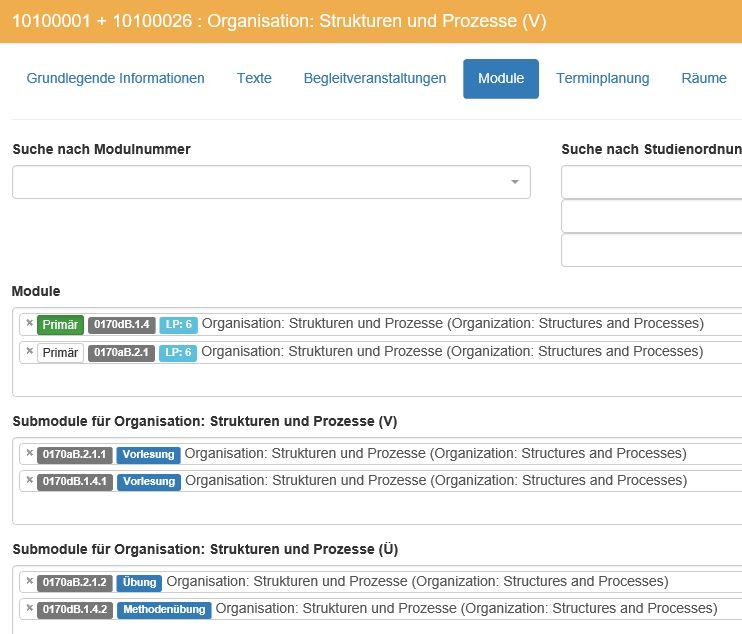742x634 pixels.
Task: Click the third Studienordnung search field
Action: (652, 250)
